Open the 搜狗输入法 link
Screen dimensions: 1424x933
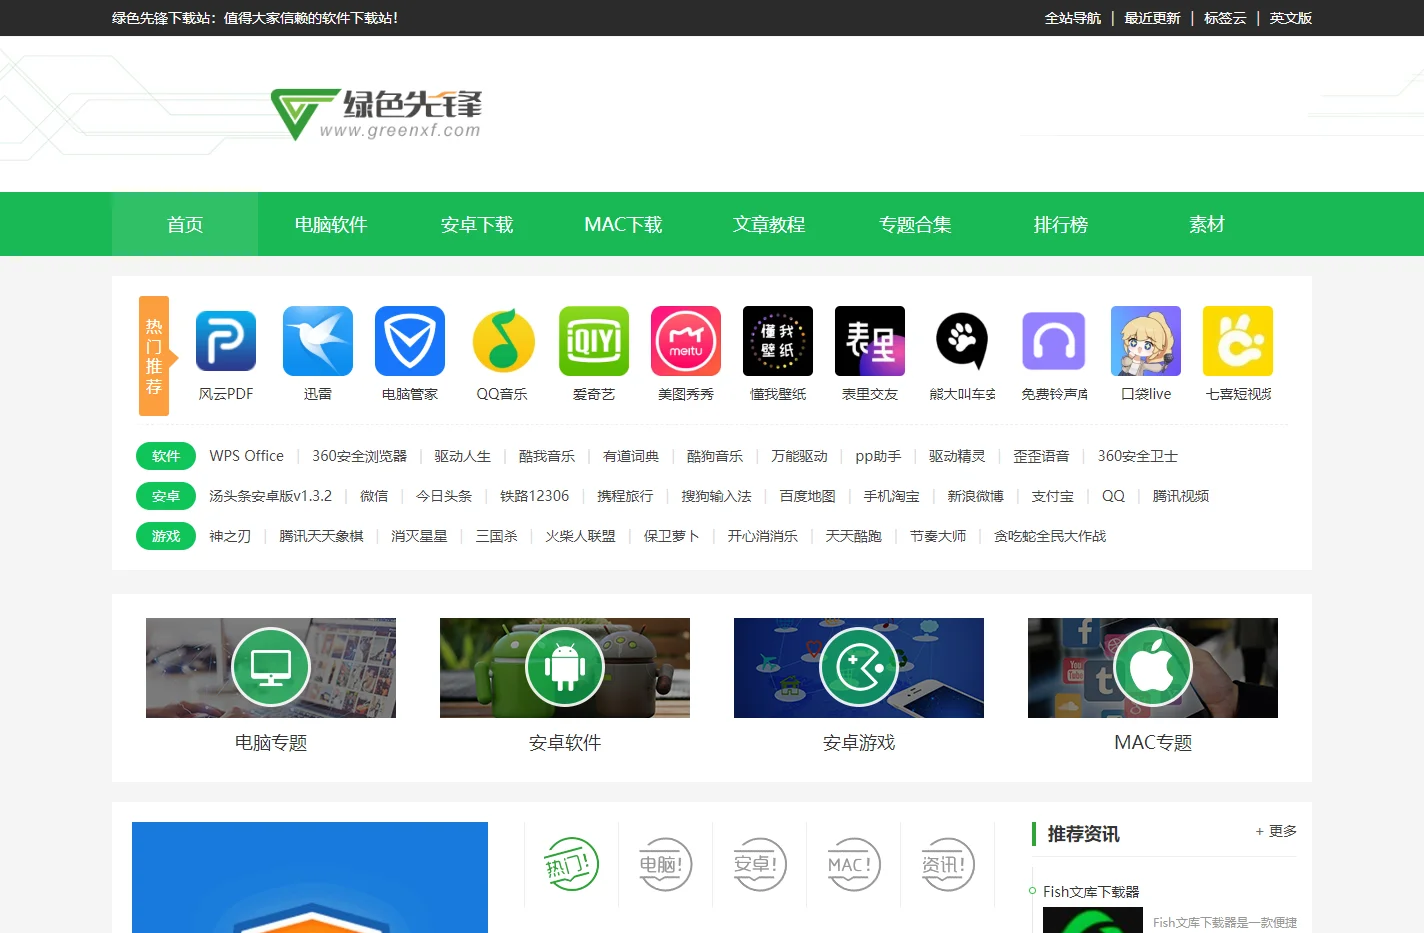point(716,496)
